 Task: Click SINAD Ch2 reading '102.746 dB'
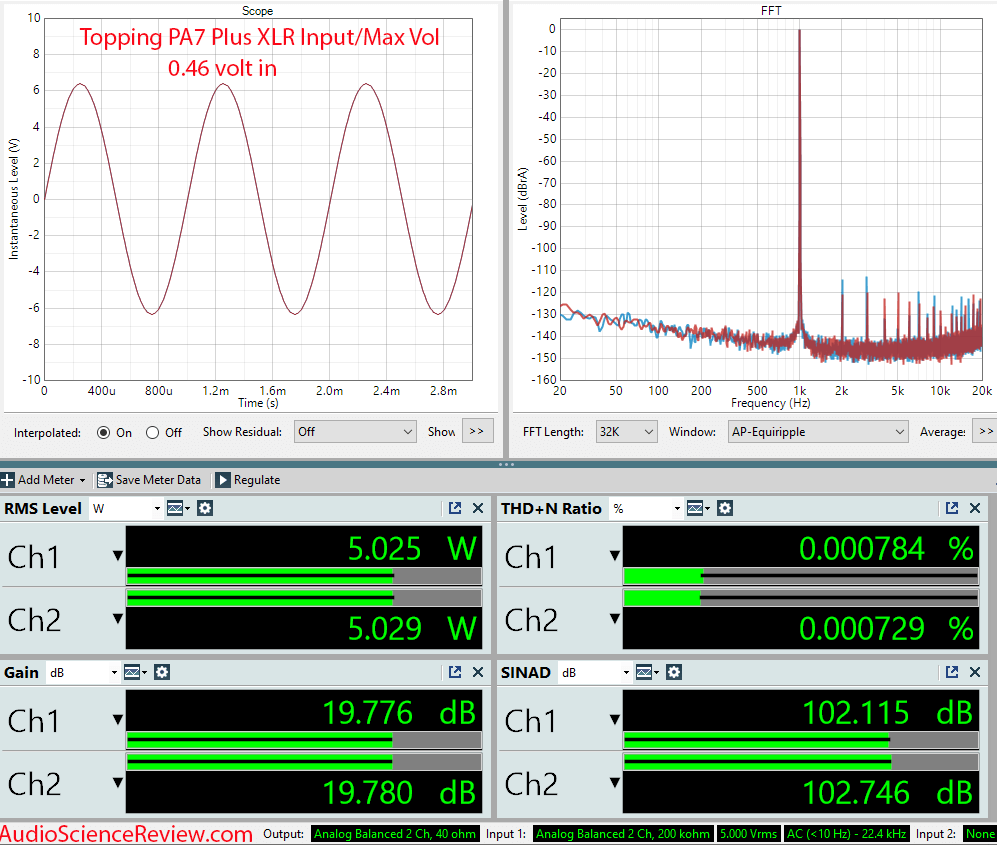pyautogui.click(x=888, y=792)
